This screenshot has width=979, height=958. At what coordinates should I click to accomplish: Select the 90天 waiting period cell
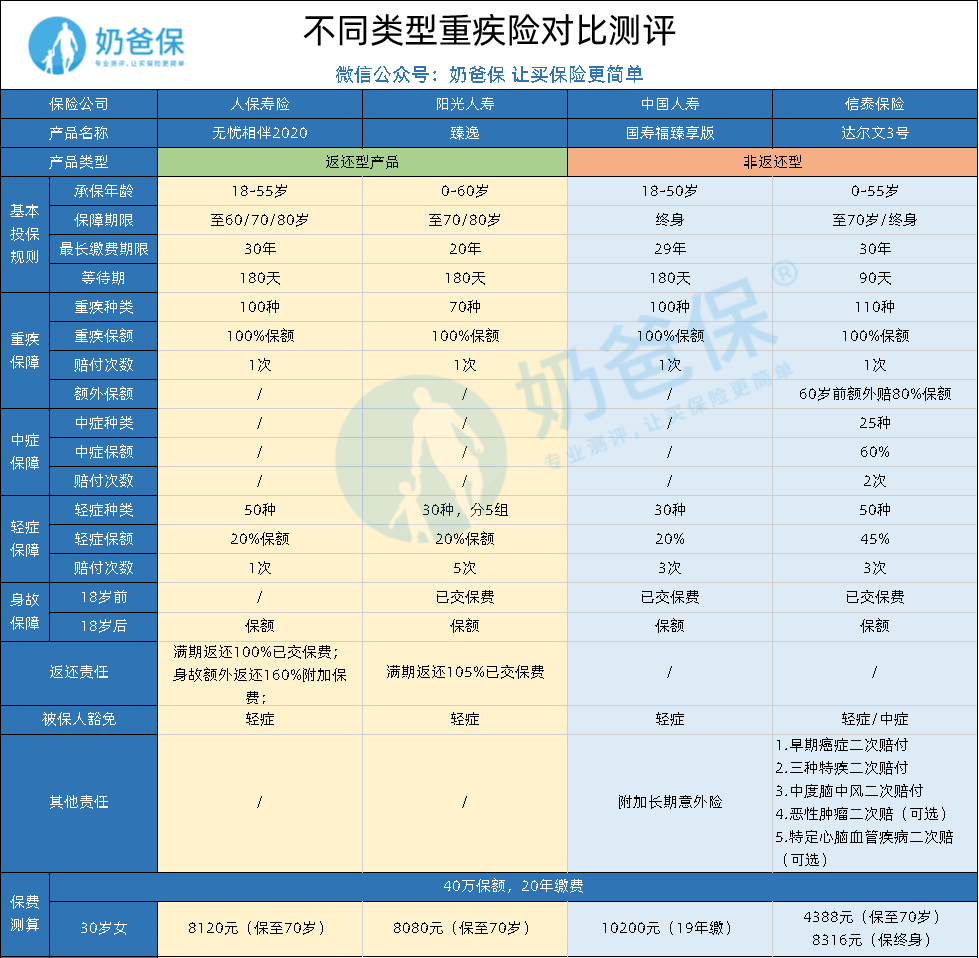click(875, 278)
